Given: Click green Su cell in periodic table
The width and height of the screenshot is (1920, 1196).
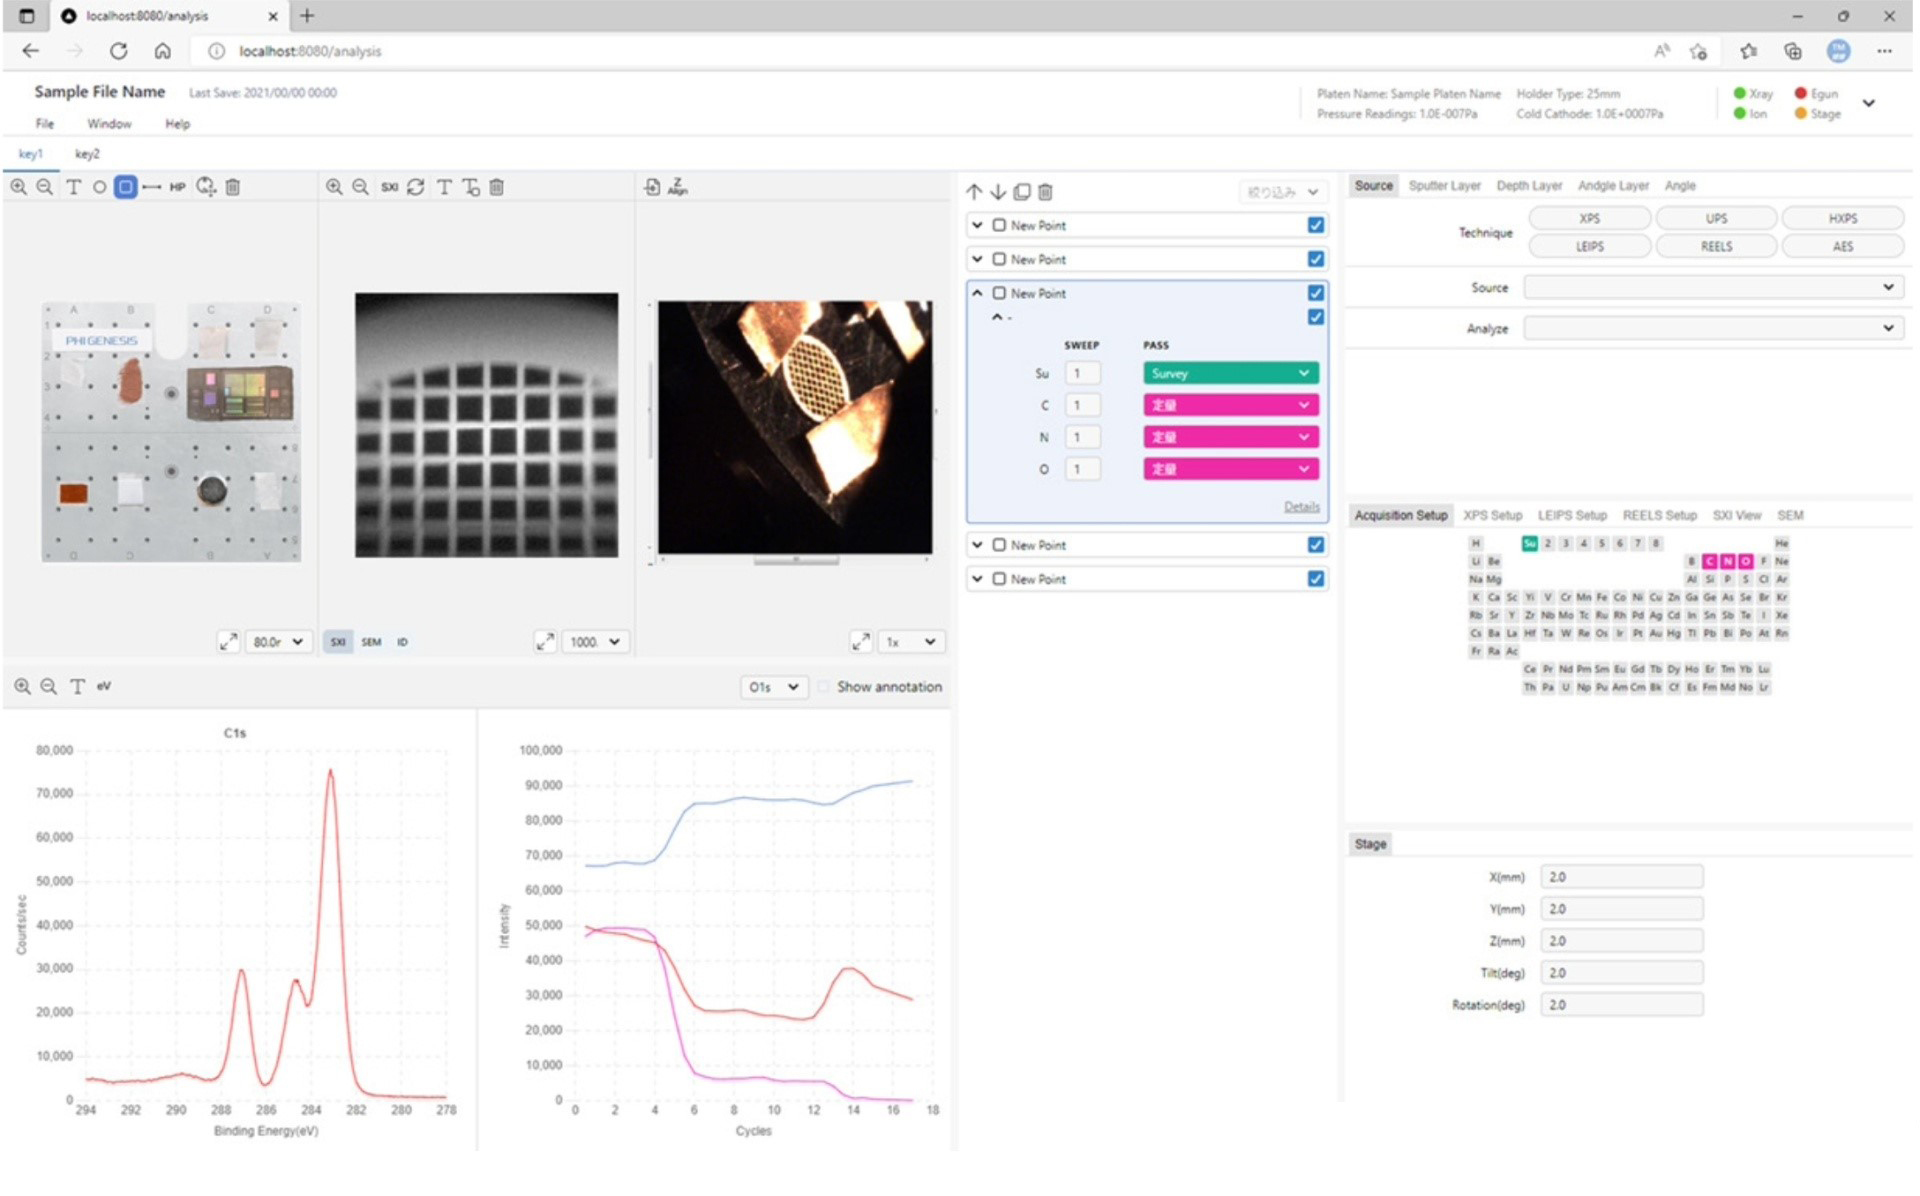Looking at the screenshot, I should click(x=1529, y=544).
